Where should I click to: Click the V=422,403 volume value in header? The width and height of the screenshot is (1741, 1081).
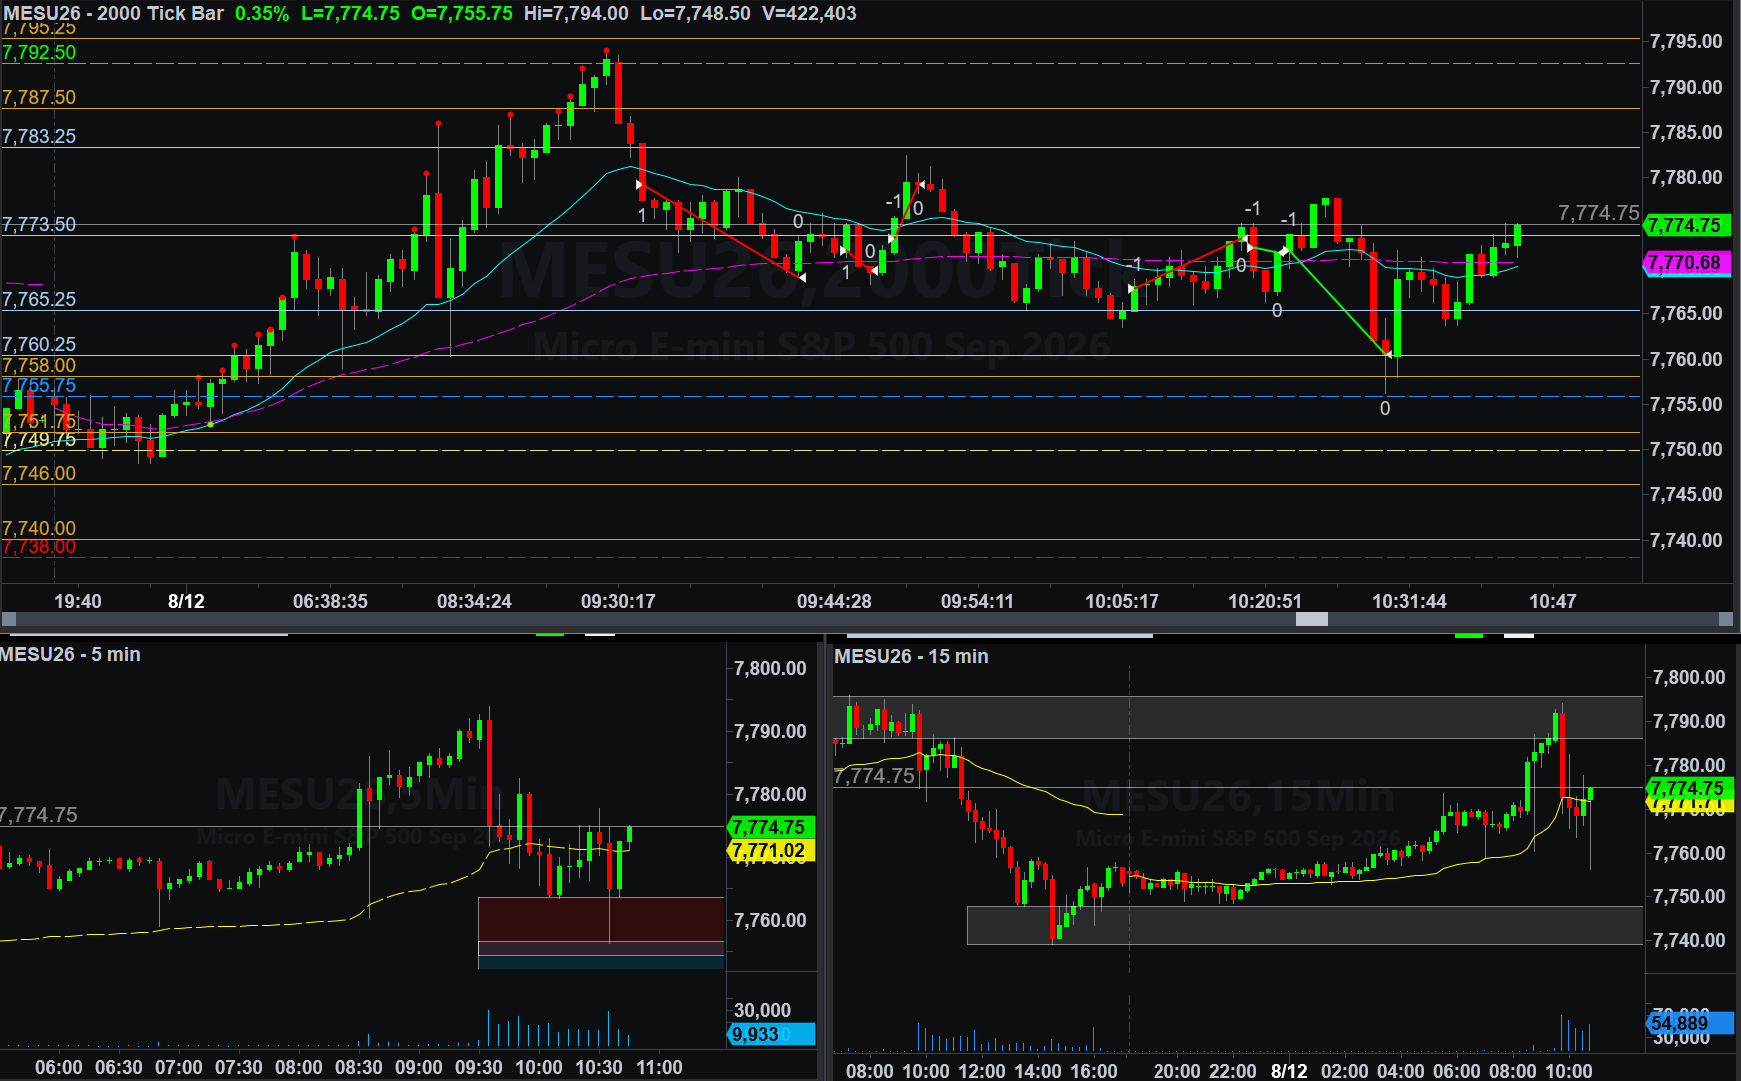pos(809,13)
